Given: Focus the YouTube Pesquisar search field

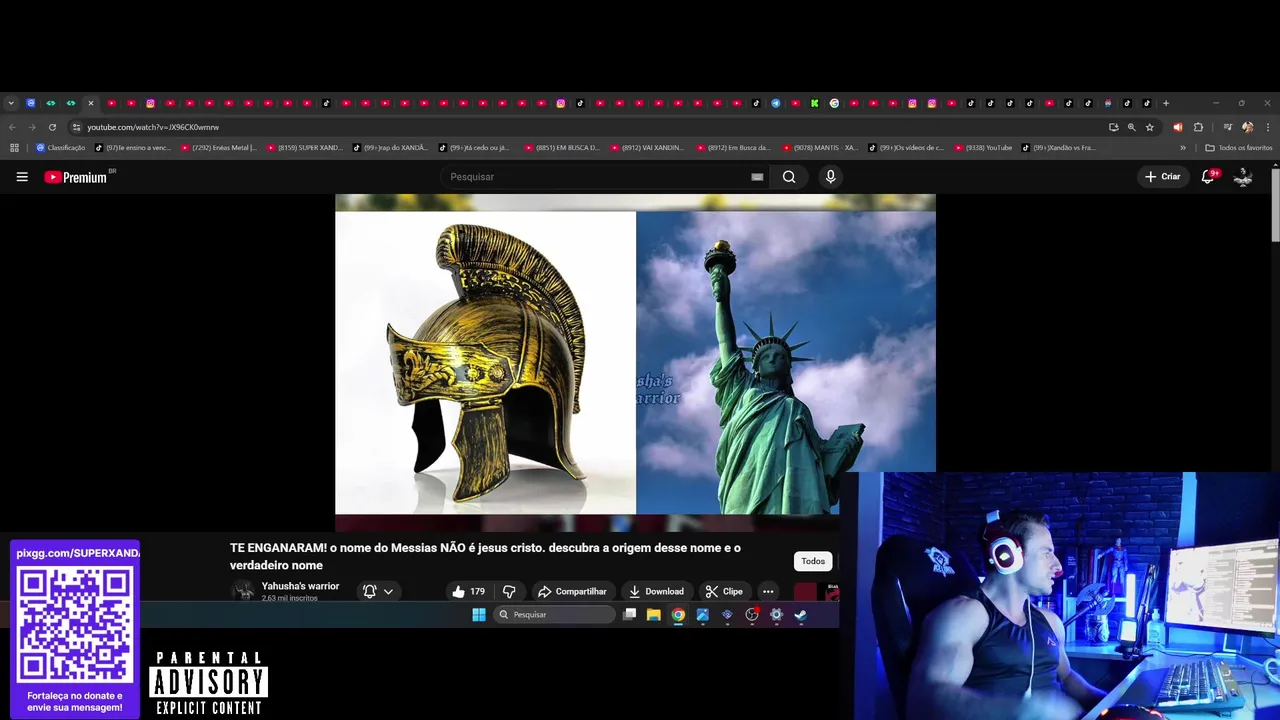Looking at the screenshot, I should point(595,177).
